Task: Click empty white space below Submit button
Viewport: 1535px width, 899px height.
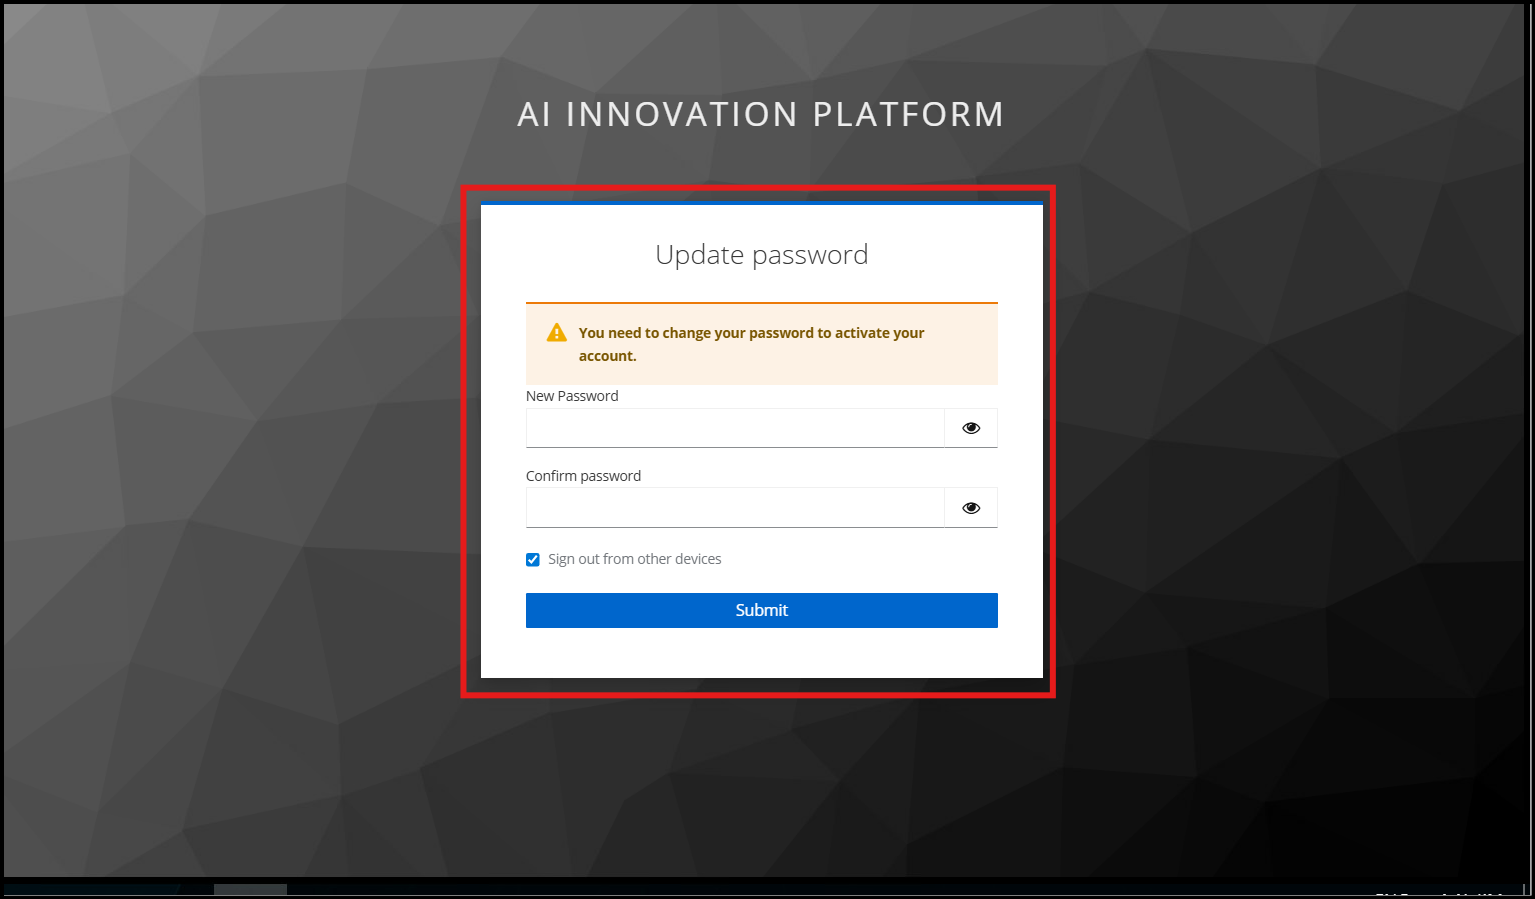Action: click(x=762, y=653)
